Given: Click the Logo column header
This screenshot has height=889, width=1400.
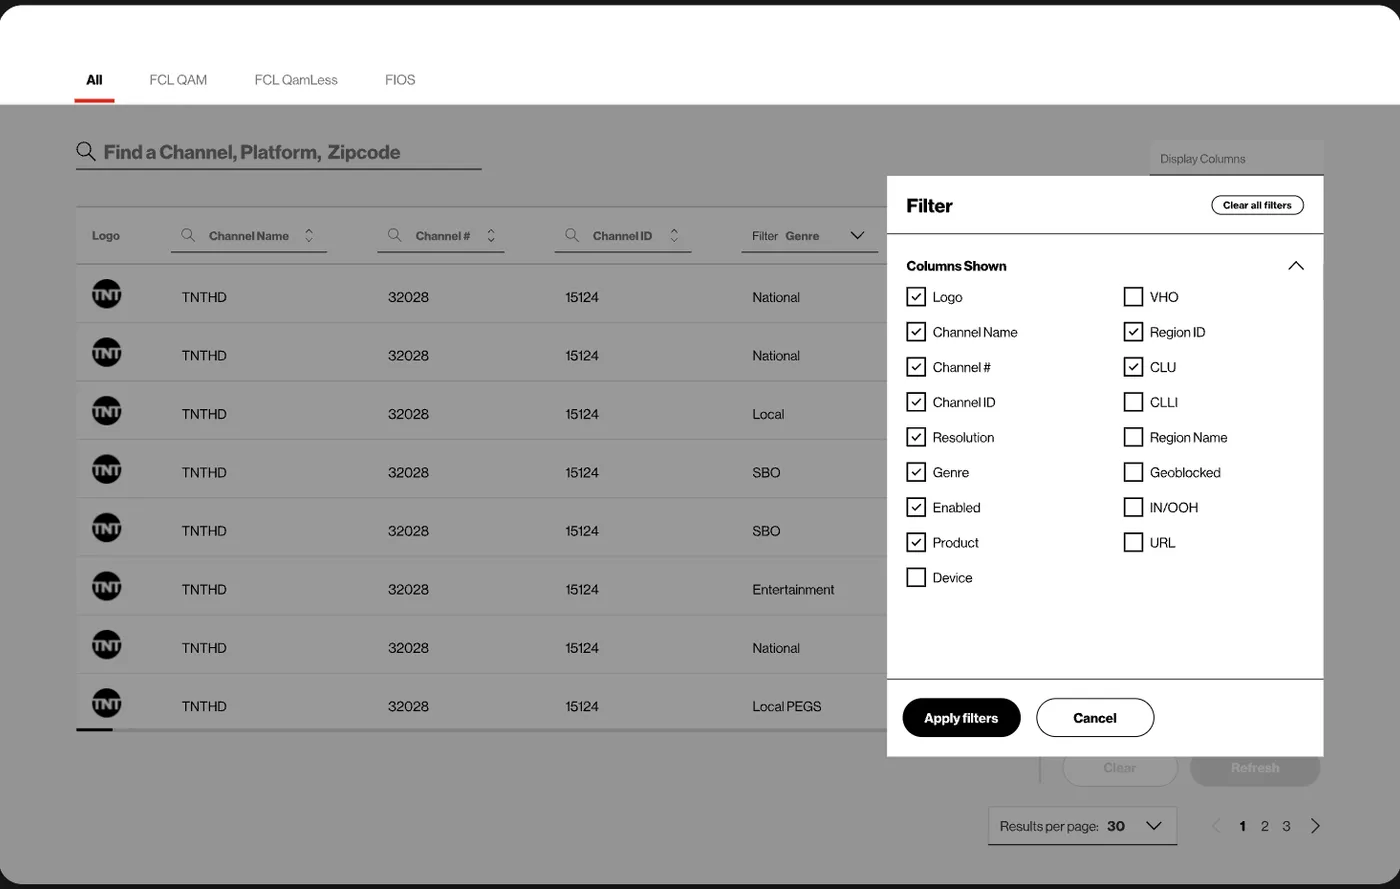Looking at the screenshot, I should 106,236.
